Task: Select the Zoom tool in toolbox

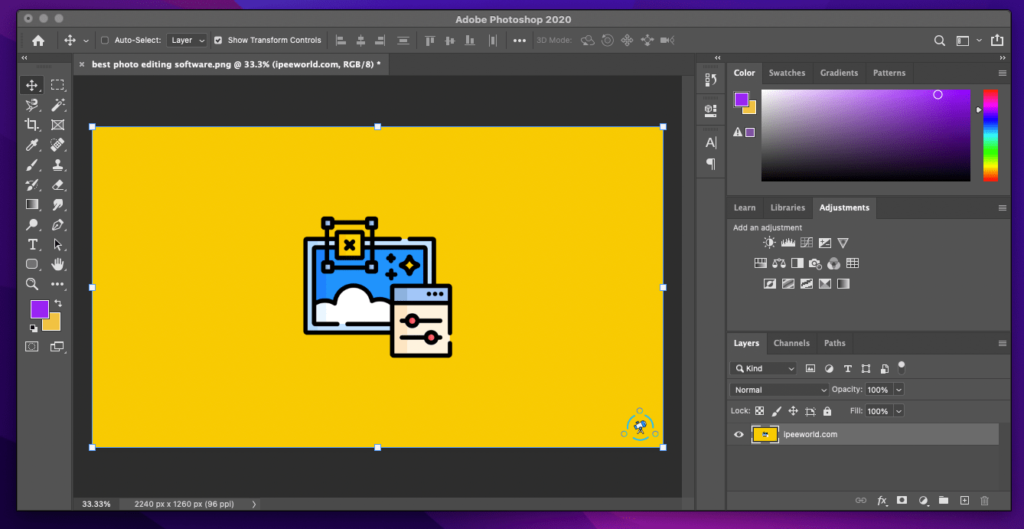Action: 31,284
